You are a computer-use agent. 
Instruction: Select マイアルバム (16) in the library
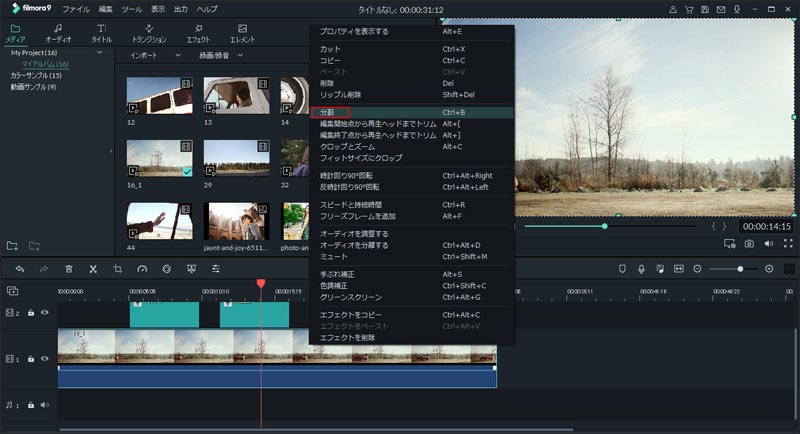(x=45, y=64)
